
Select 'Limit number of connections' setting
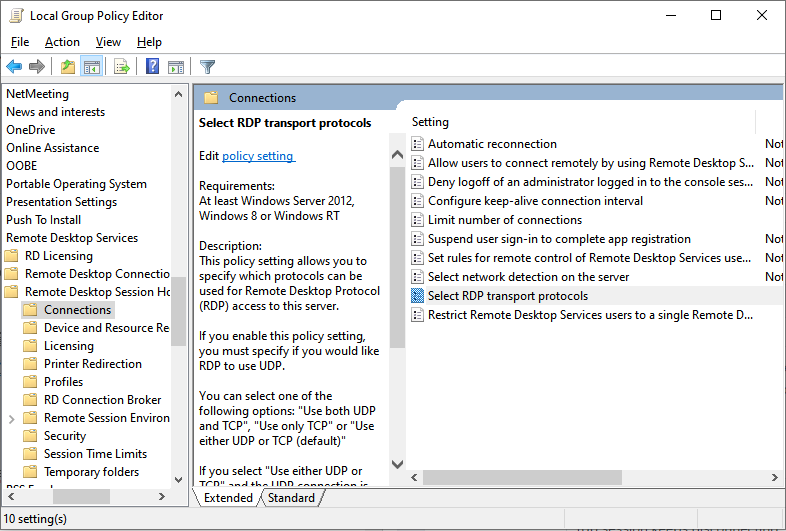(504, 220)
